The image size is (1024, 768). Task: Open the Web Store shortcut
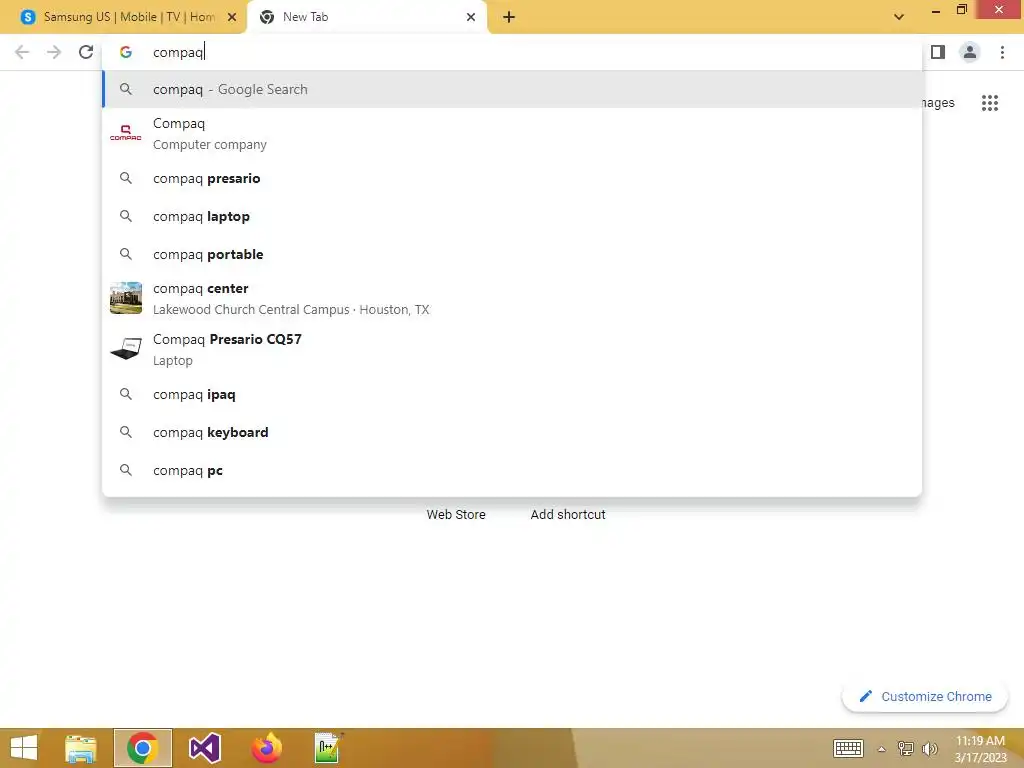[456, 515]
